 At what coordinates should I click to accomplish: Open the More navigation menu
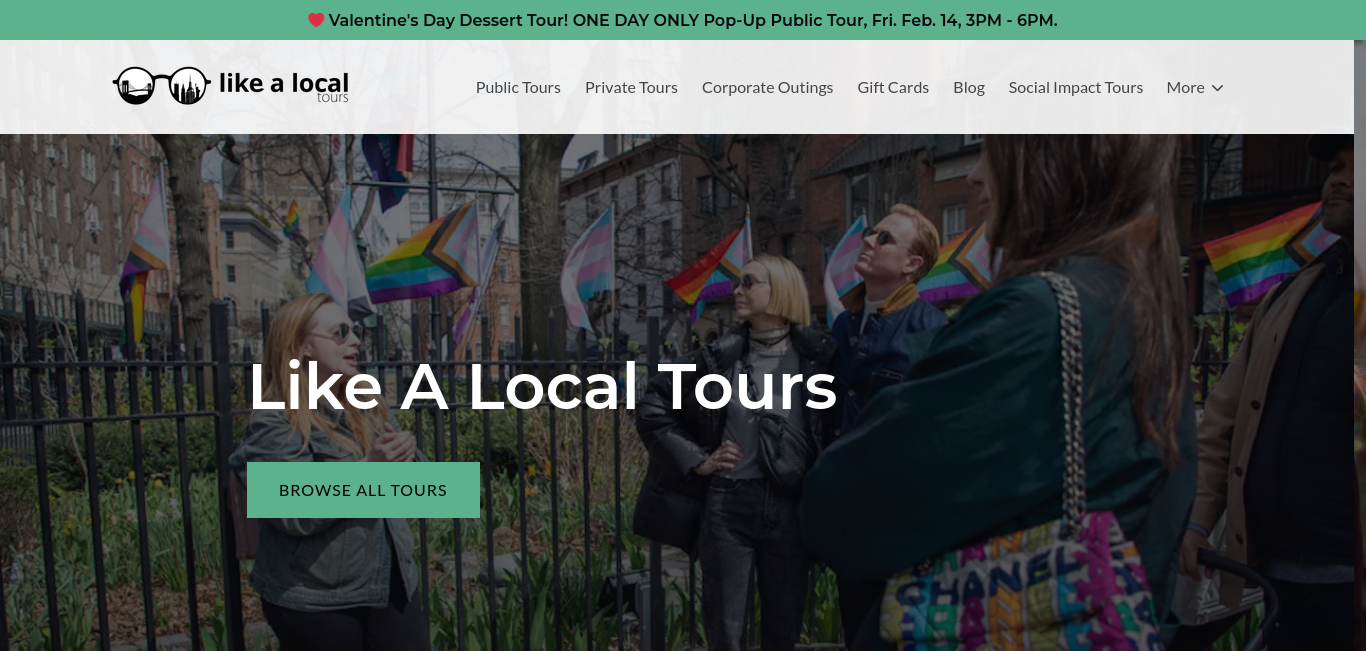coord(1194,88)
